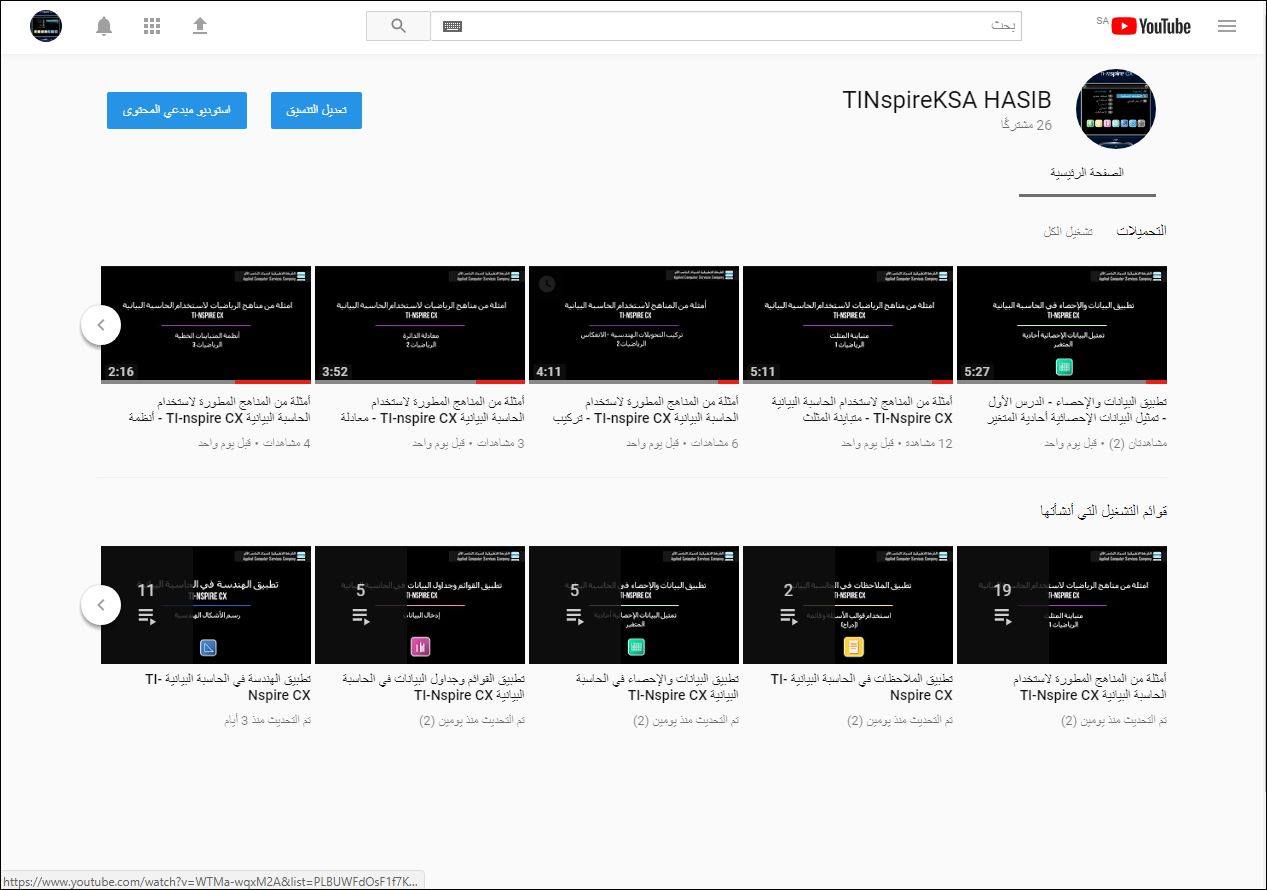Open the video thumbnail with duration 3:52
Image resolution: width=1267 pixels, height=890 pixels.
point(420,325)
